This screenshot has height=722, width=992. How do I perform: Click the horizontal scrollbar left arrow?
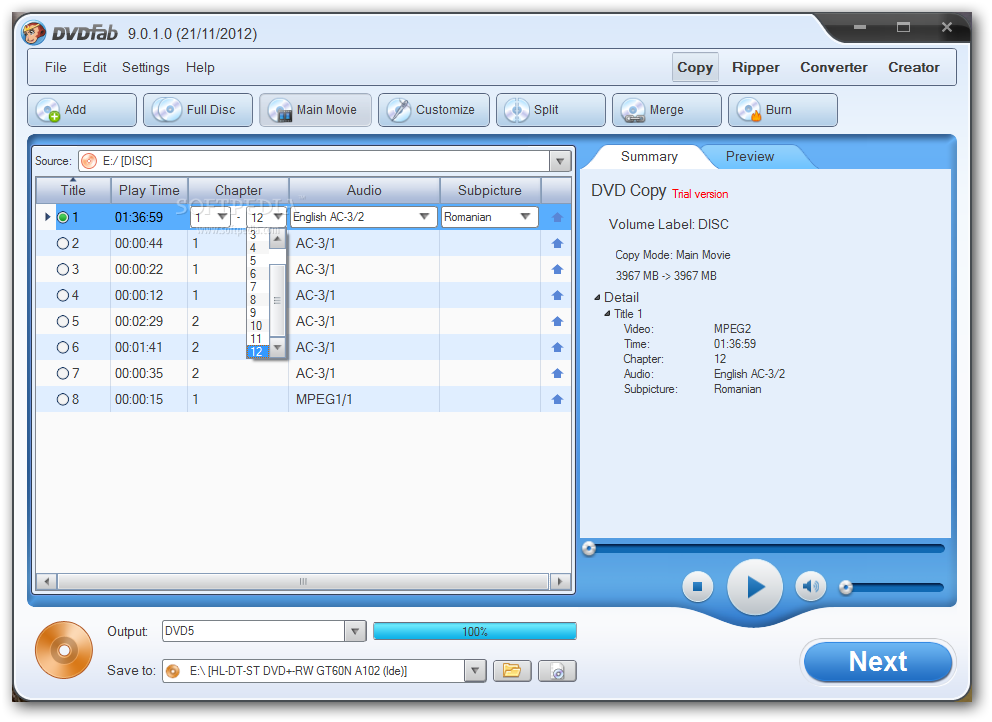pyautogui.click(x=46, y=581)
